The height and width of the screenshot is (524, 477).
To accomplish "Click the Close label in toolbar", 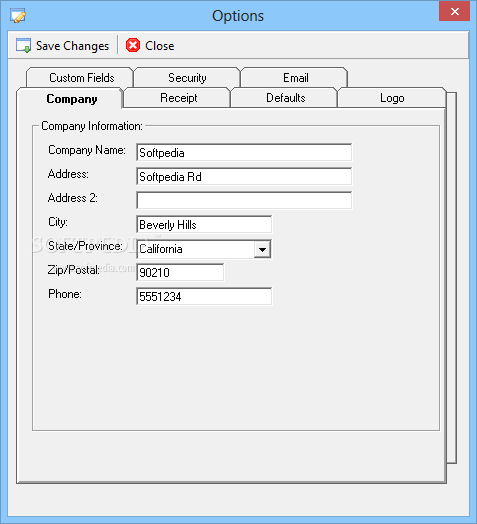I will pyautogui.click(x=159, y=46).
